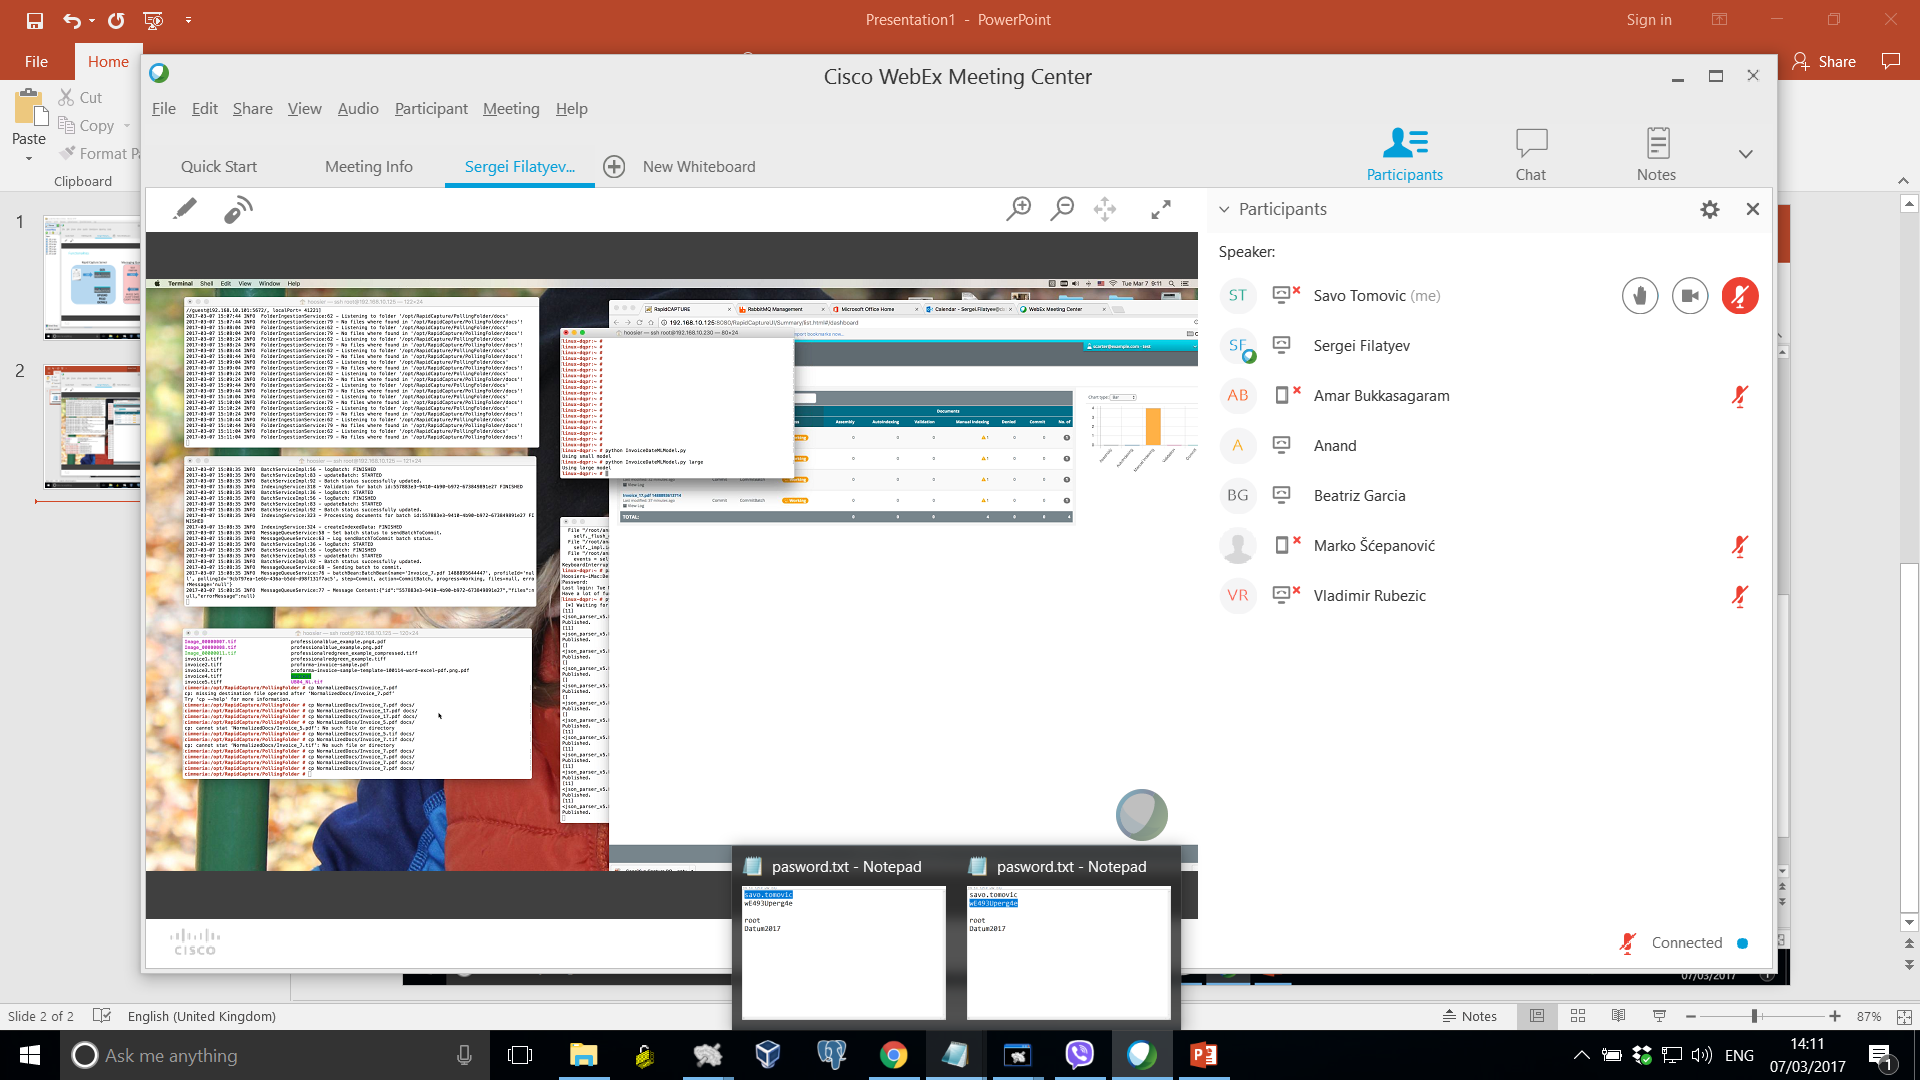Viewport: 1920px width, 1080px height.
Task: Open PowerPoint Home tab
Action: [108, 62]
